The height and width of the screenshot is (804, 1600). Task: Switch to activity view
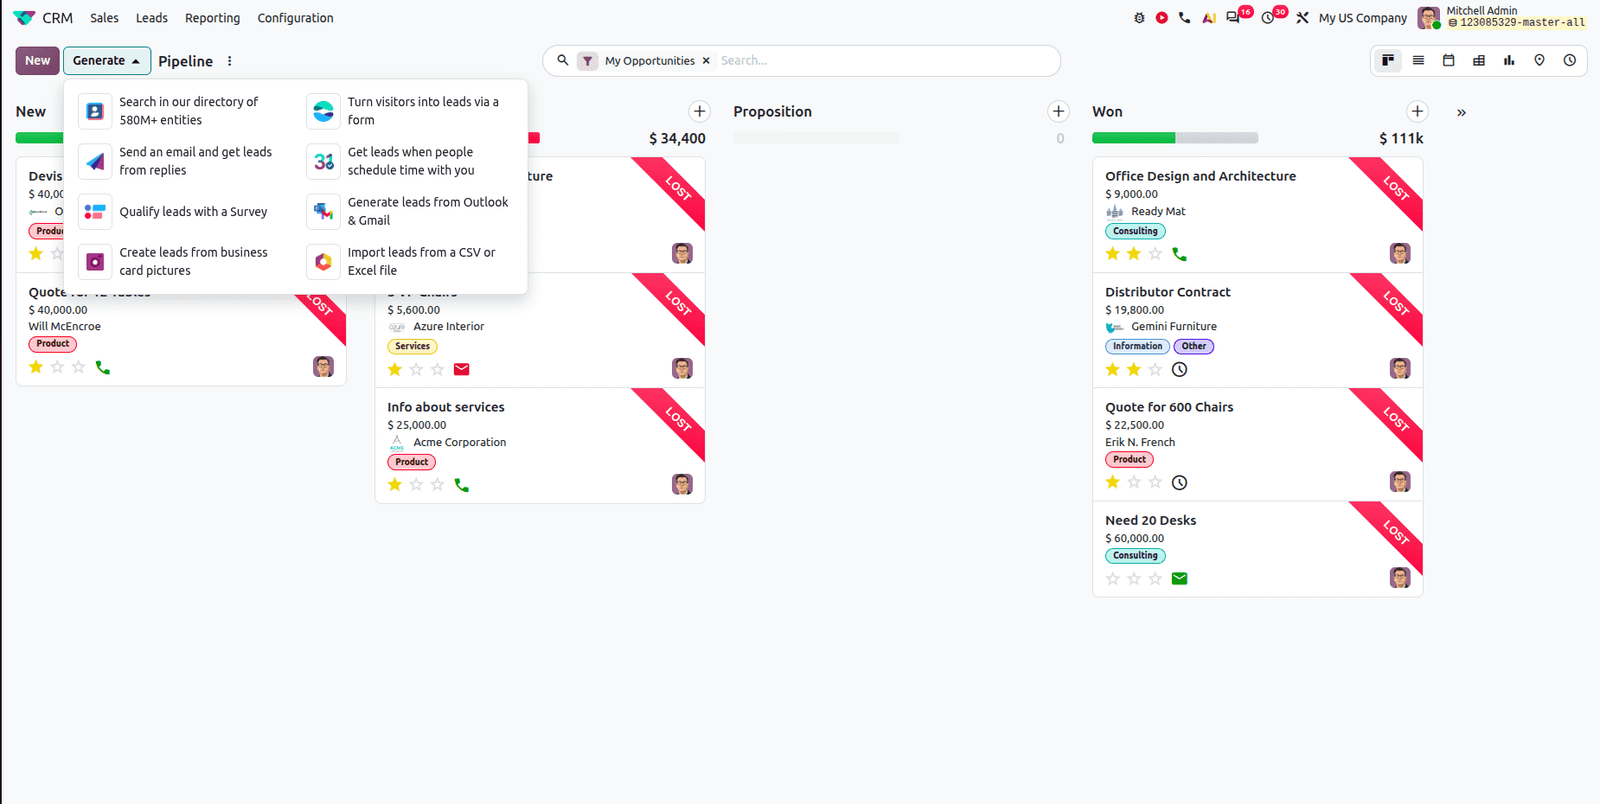[x=1570, y=61]
